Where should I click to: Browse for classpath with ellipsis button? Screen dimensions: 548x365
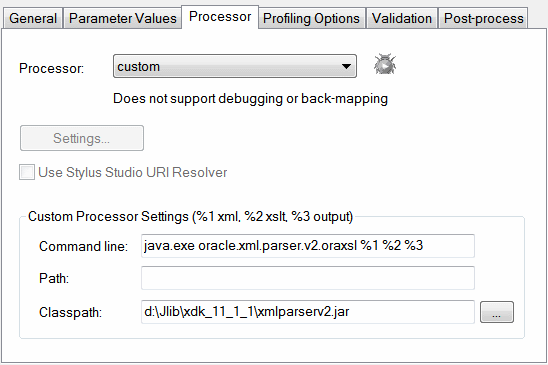coord(497,312)
